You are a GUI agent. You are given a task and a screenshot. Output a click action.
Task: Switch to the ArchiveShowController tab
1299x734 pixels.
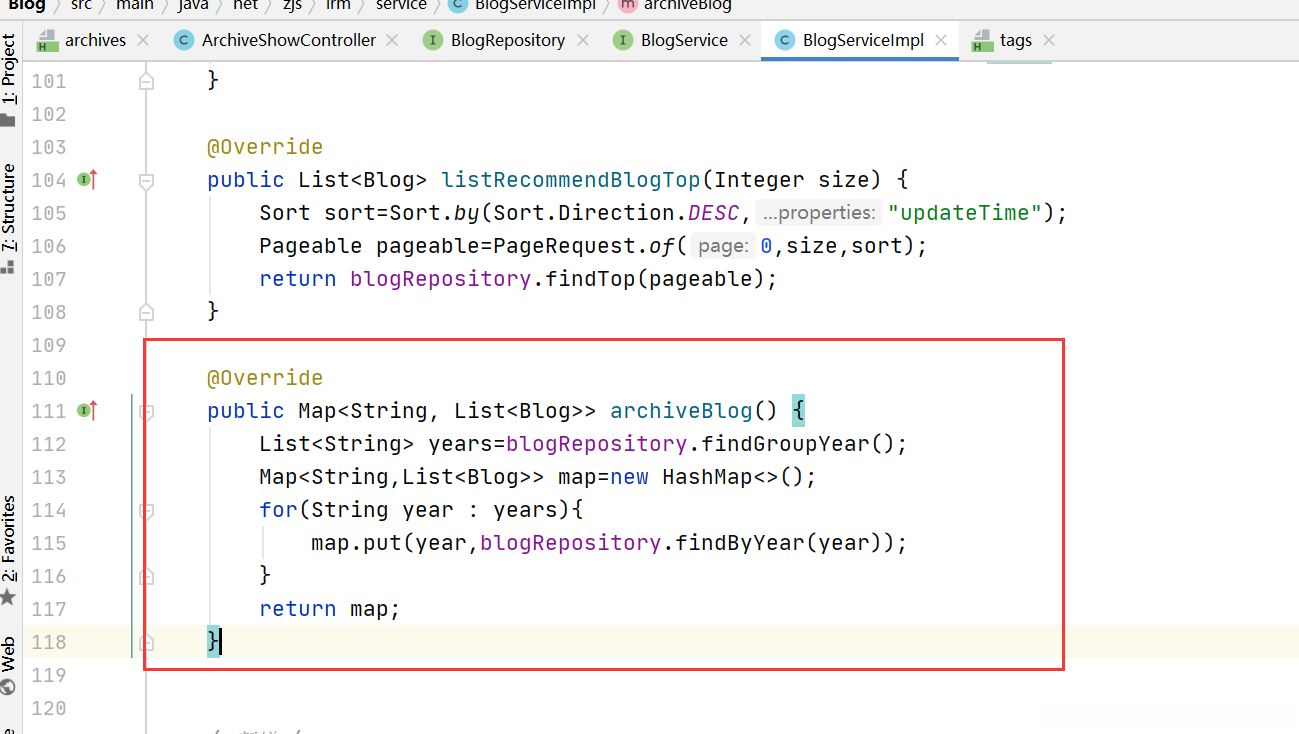coord(289,41)
